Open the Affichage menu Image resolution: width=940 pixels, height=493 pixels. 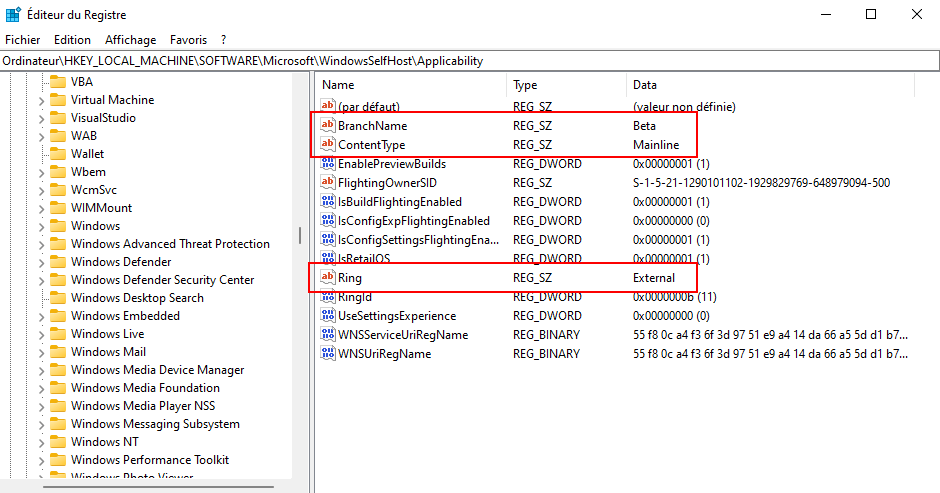click(131, 40)
